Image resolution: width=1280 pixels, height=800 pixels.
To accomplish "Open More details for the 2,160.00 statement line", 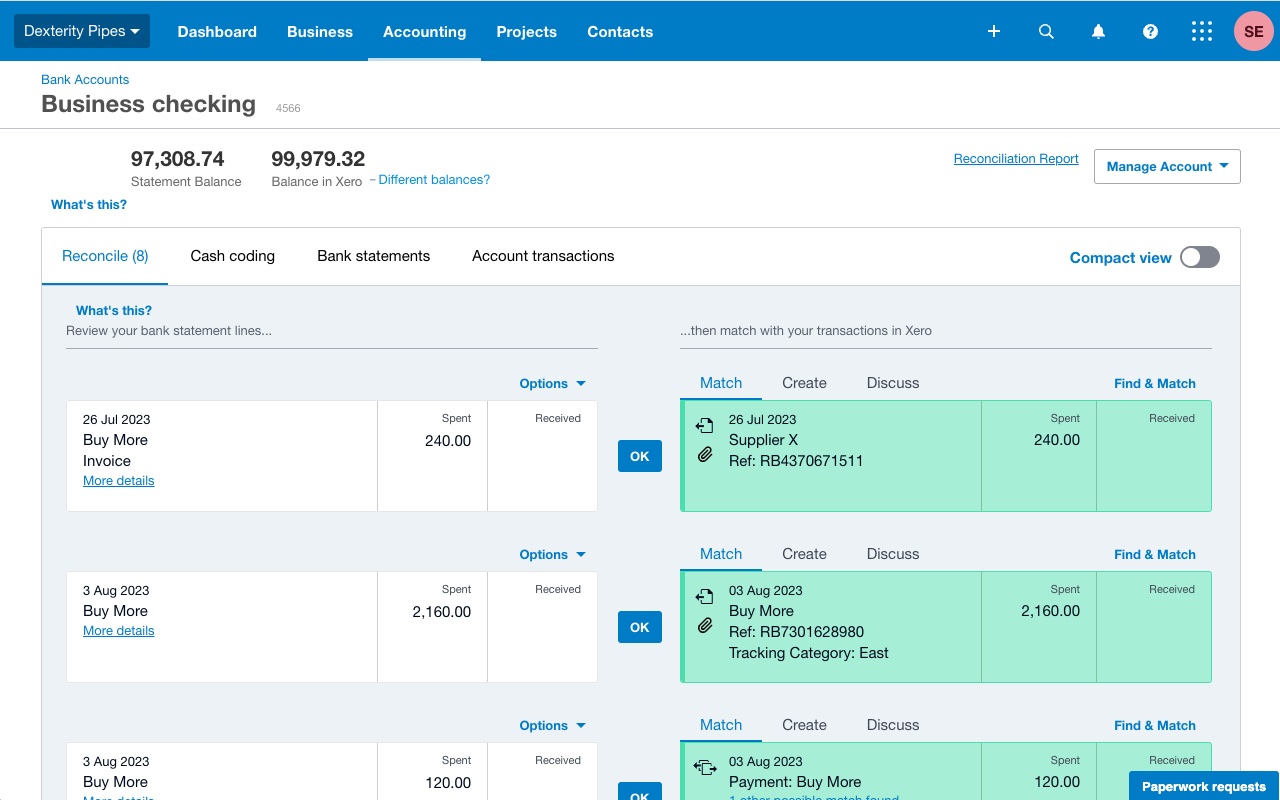I will click(x=119, y=631).
